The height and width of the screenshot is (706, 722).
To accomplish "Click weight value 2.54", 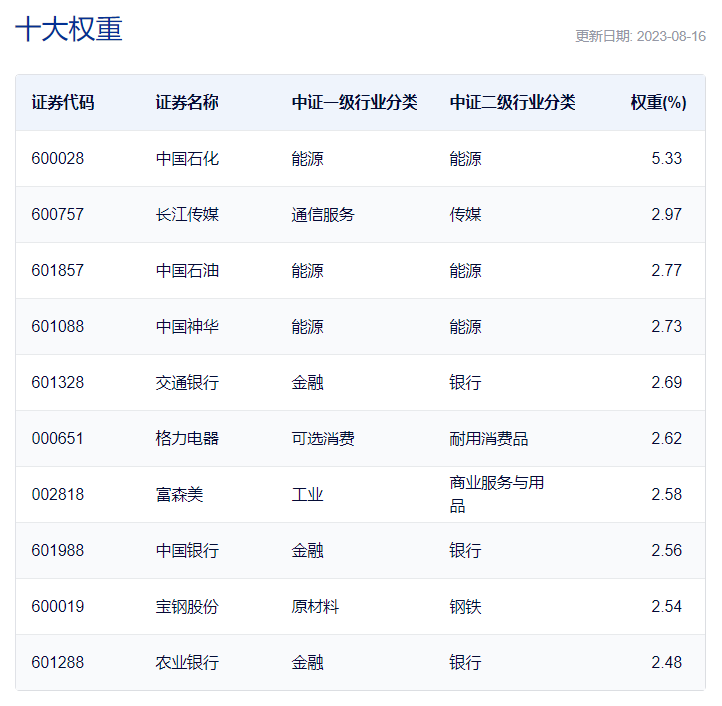I will coord(666,607).
